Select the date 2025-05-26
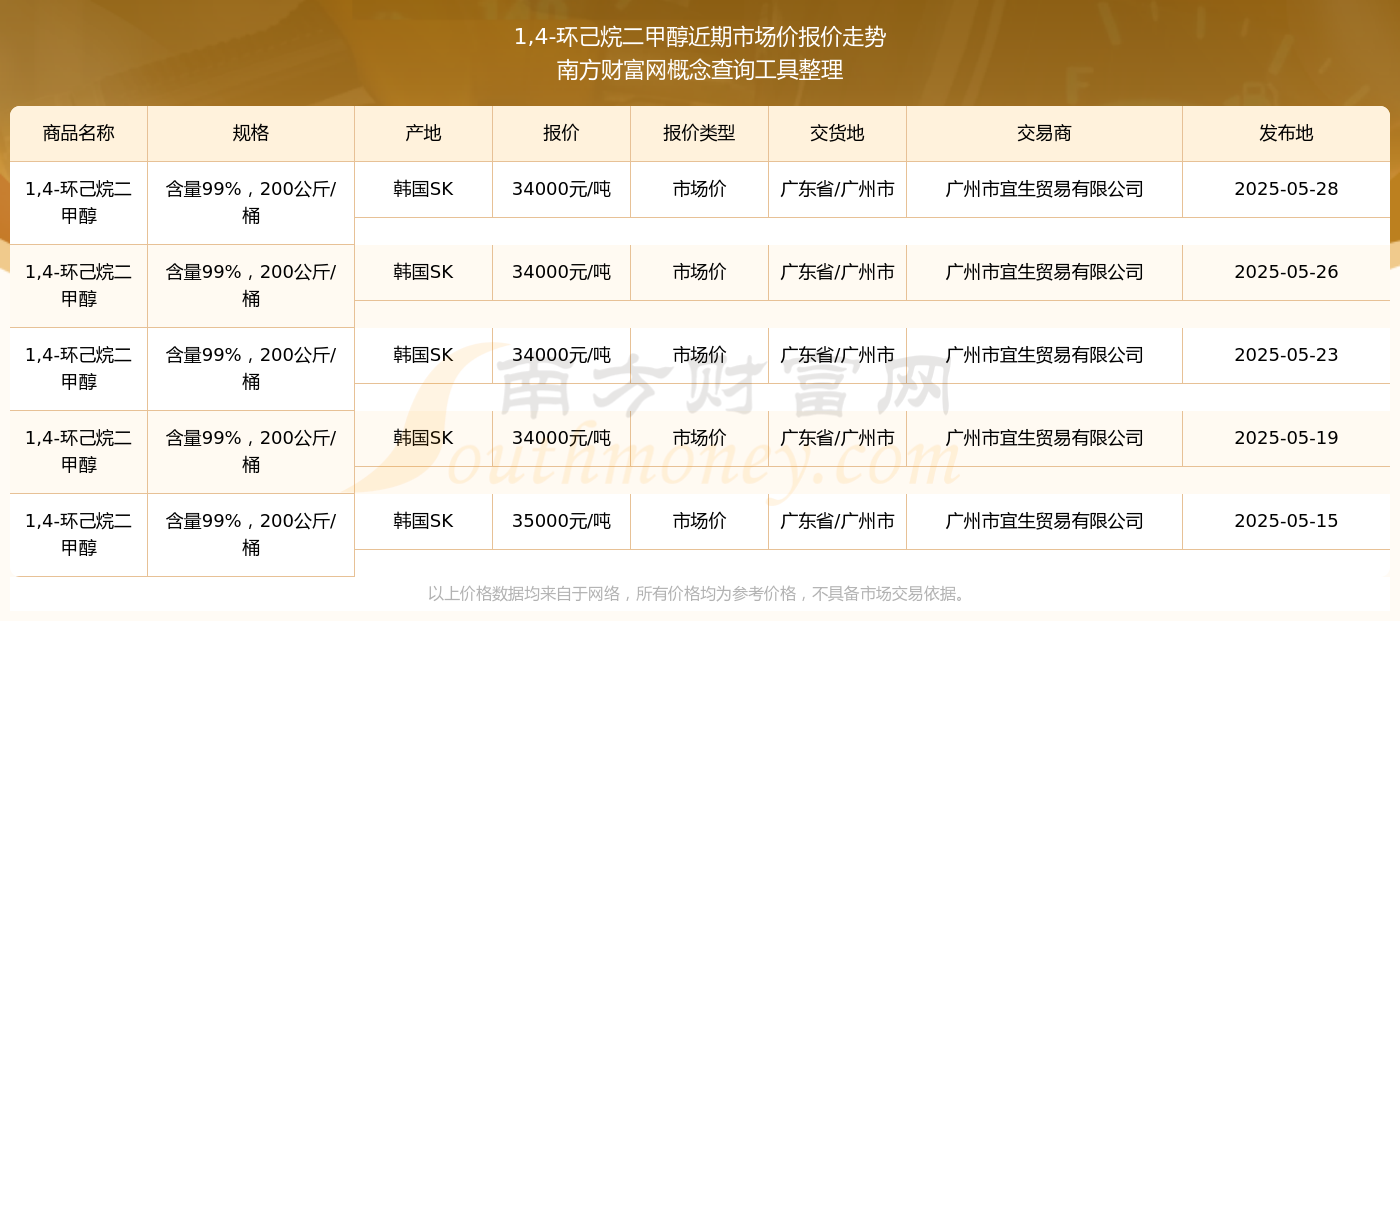The width and height of the screenshot is (1400, 1205). (1286, 272)
